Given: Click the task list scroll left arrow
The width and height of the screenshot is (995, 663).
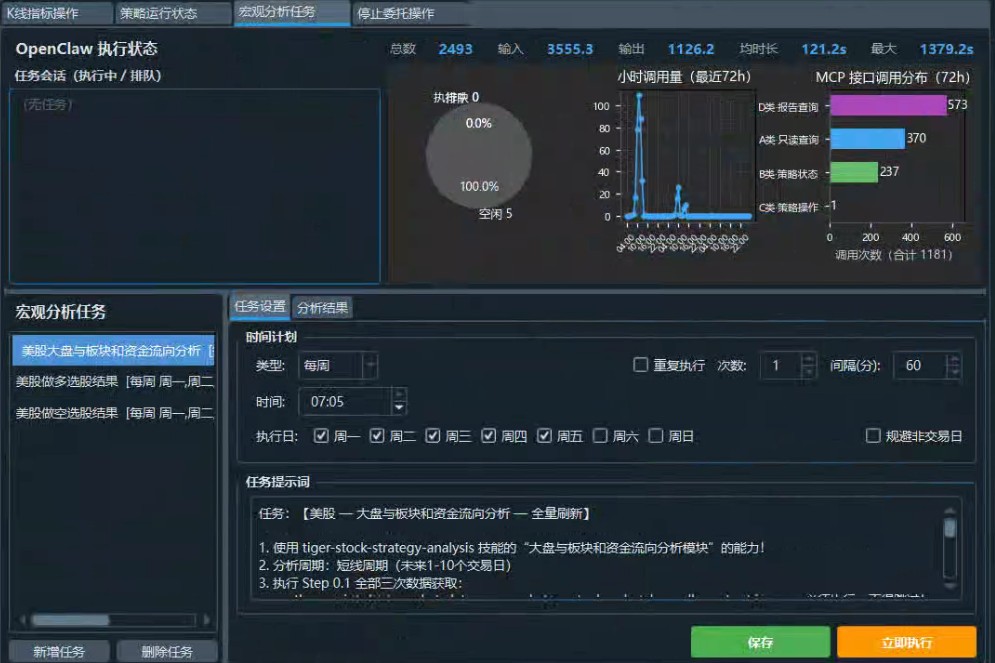Looking at the screenshot, I should click(23, 620).
